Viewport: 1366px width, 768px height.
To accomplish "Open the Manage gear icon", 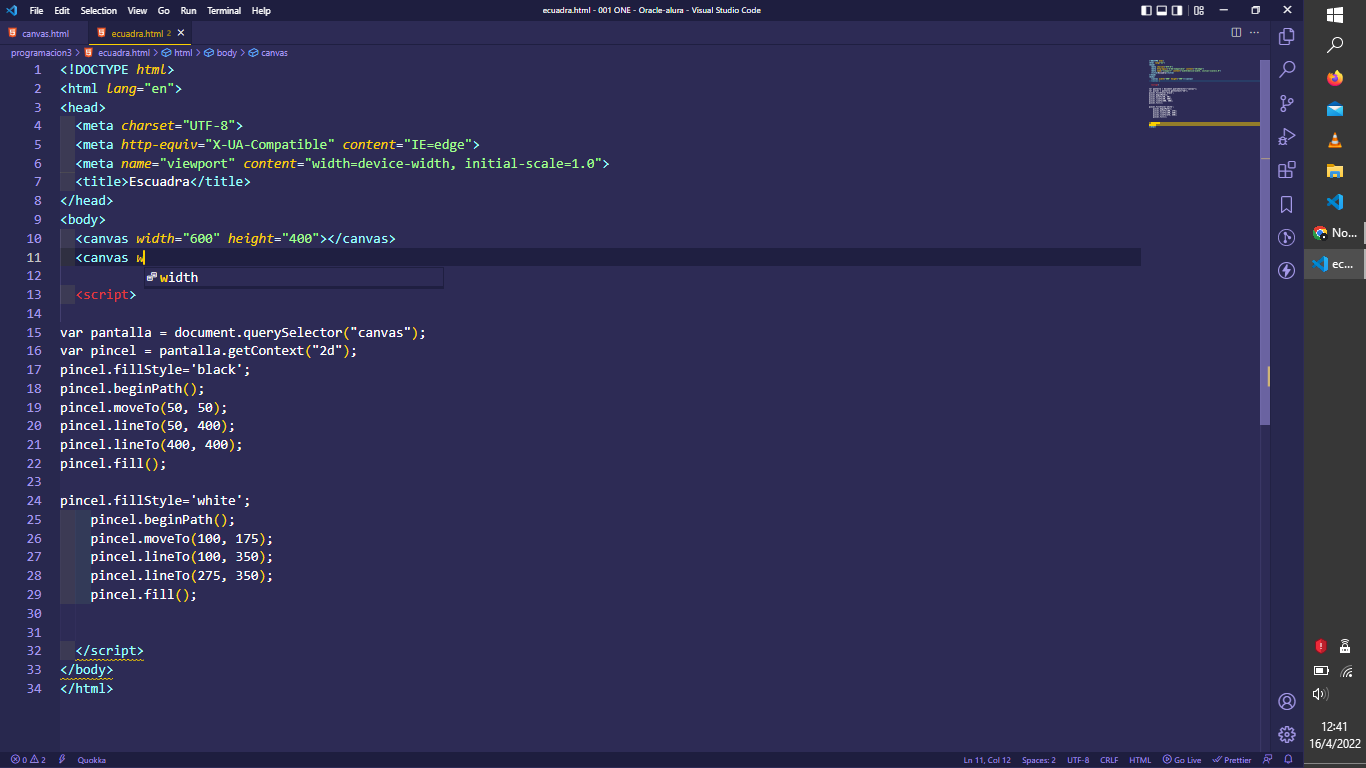I will [1287, 734].
